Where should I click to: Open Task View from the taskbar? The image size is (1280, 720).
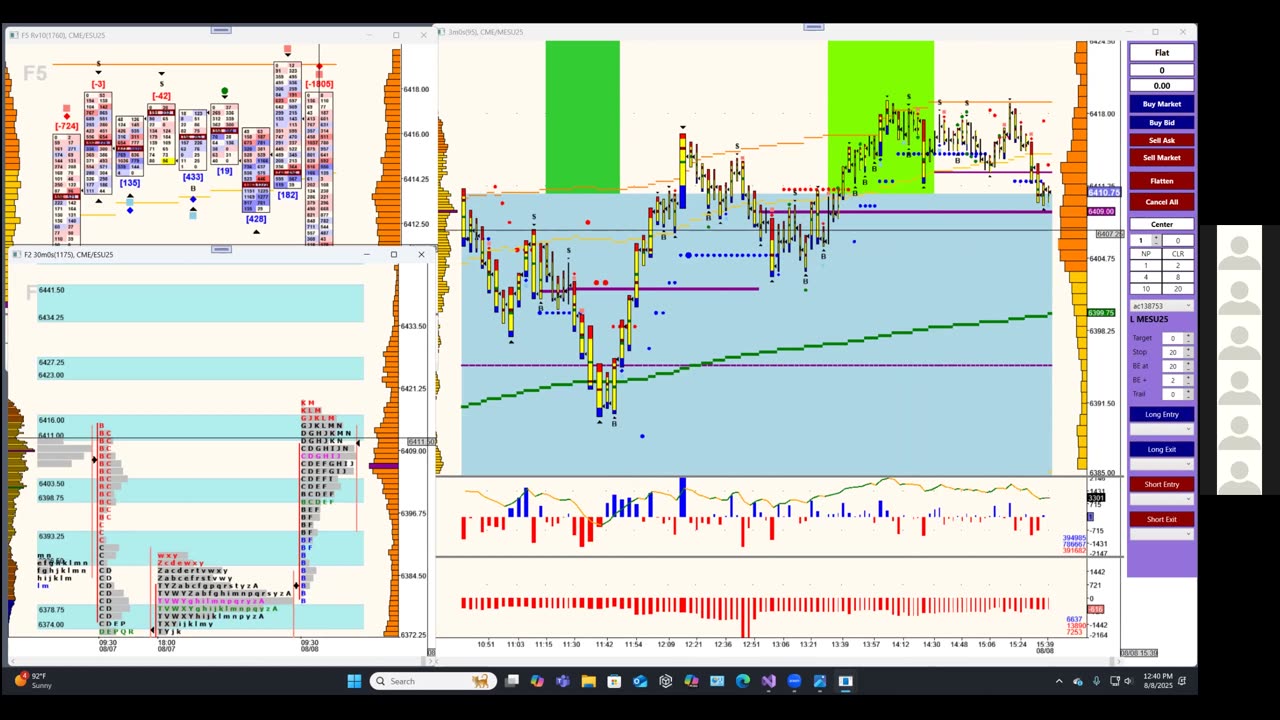[512, 681]
